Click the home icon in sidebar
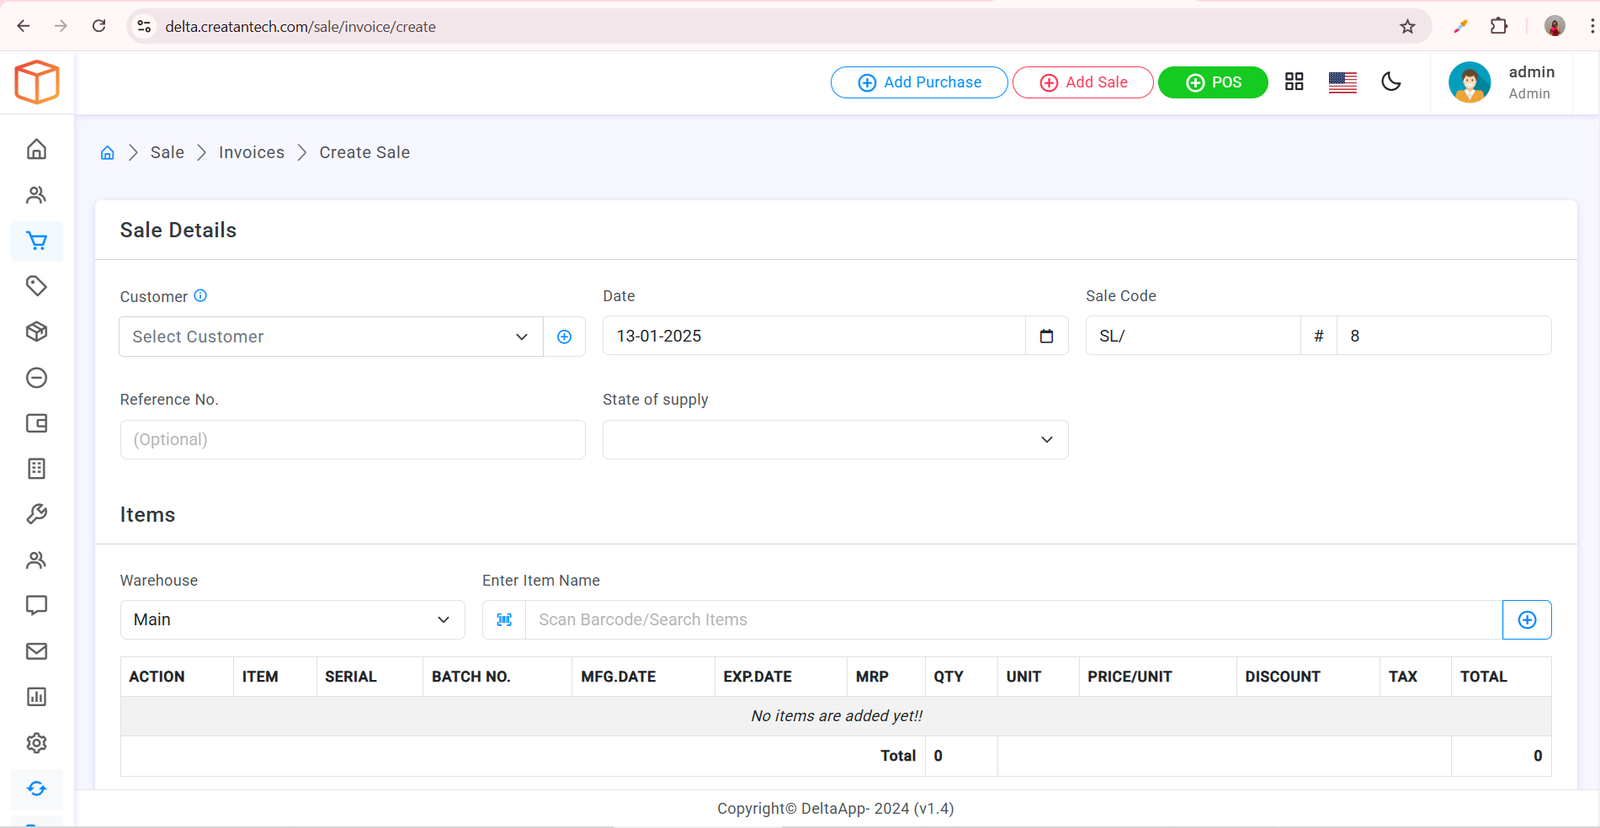1600x828 pixels. click(x=37, y=149)
